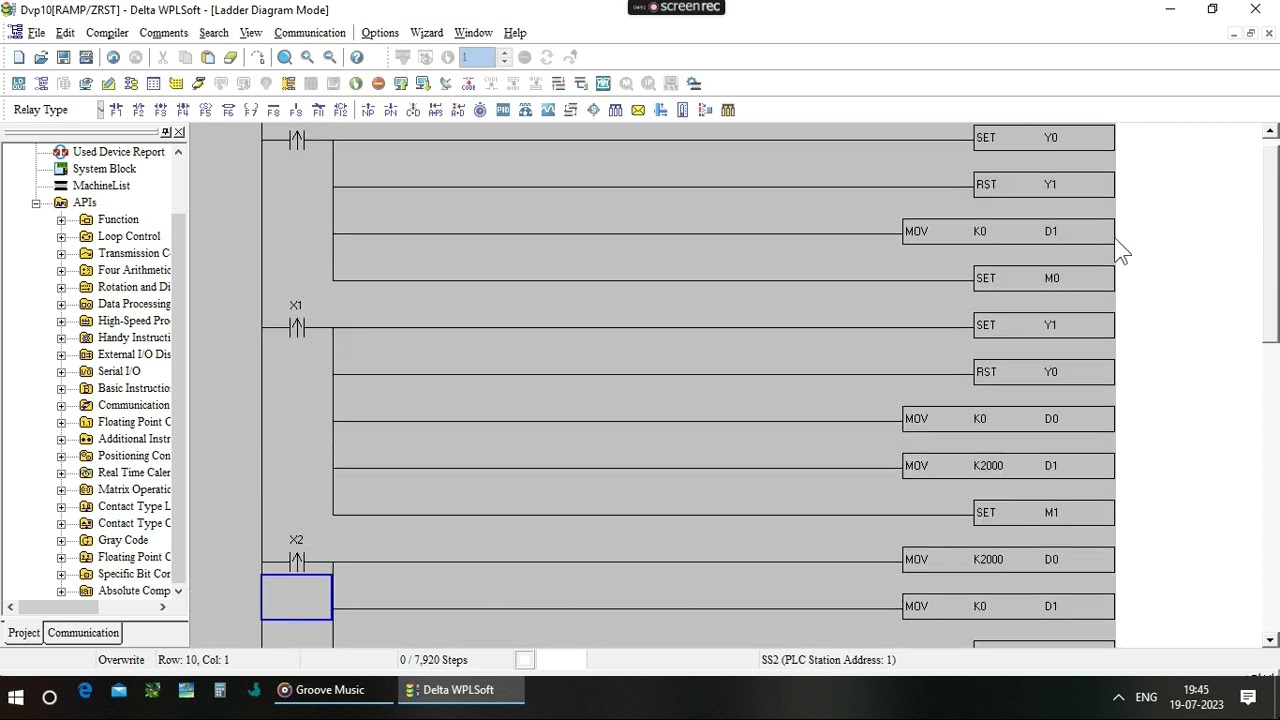Click the yellow envelope toolbar icon

(638, 110)
